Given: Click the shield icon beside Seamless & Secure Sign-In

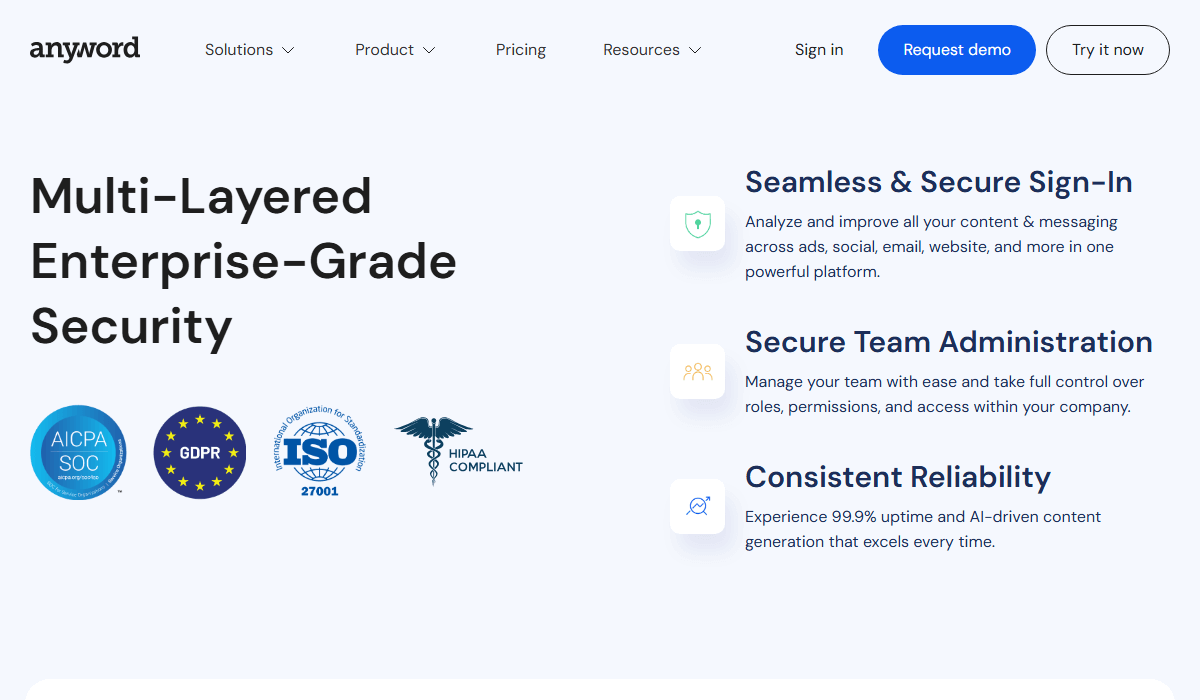Looking at the screenshot, I should tap(697, 223).
